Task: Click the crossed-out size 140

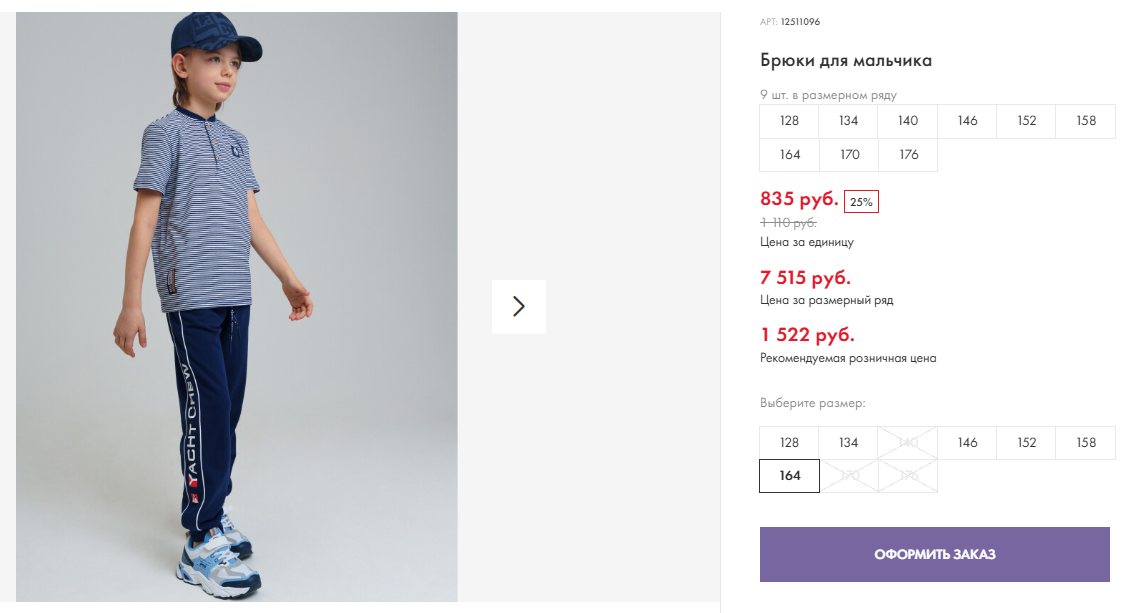Action: 908,443
